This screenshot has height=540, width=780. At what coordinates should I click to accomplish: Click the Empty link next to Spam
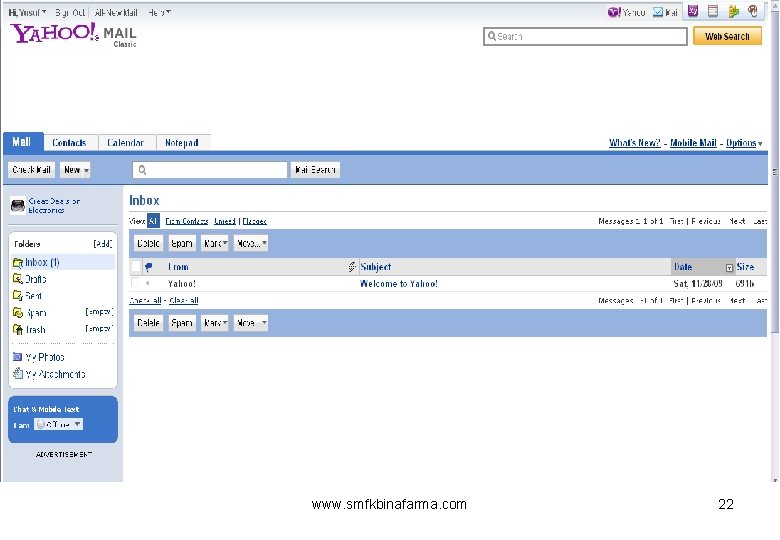coord(99,312)
